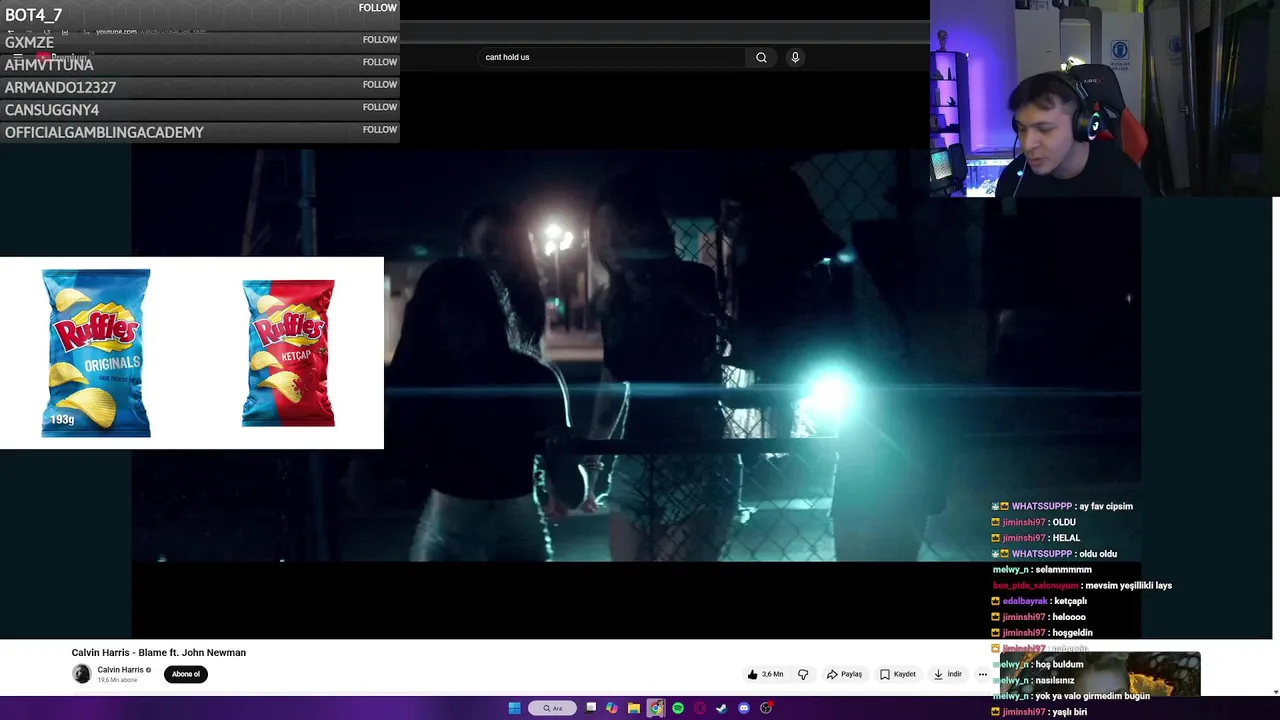Click edalbayrak's message ketçaplı
Image resolution: width=1280 pixels, height=720 pixels.
click(x=1071, y=602)
